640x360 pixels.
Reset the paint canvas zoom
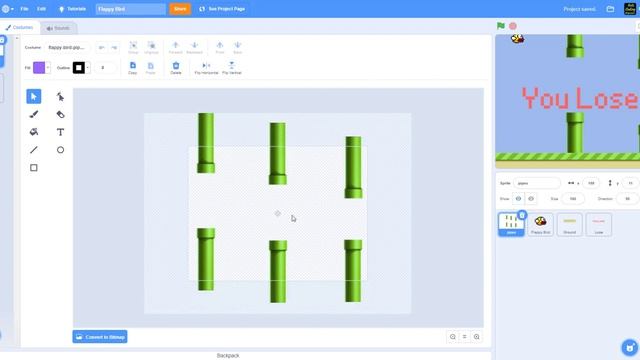click(464, 337)
